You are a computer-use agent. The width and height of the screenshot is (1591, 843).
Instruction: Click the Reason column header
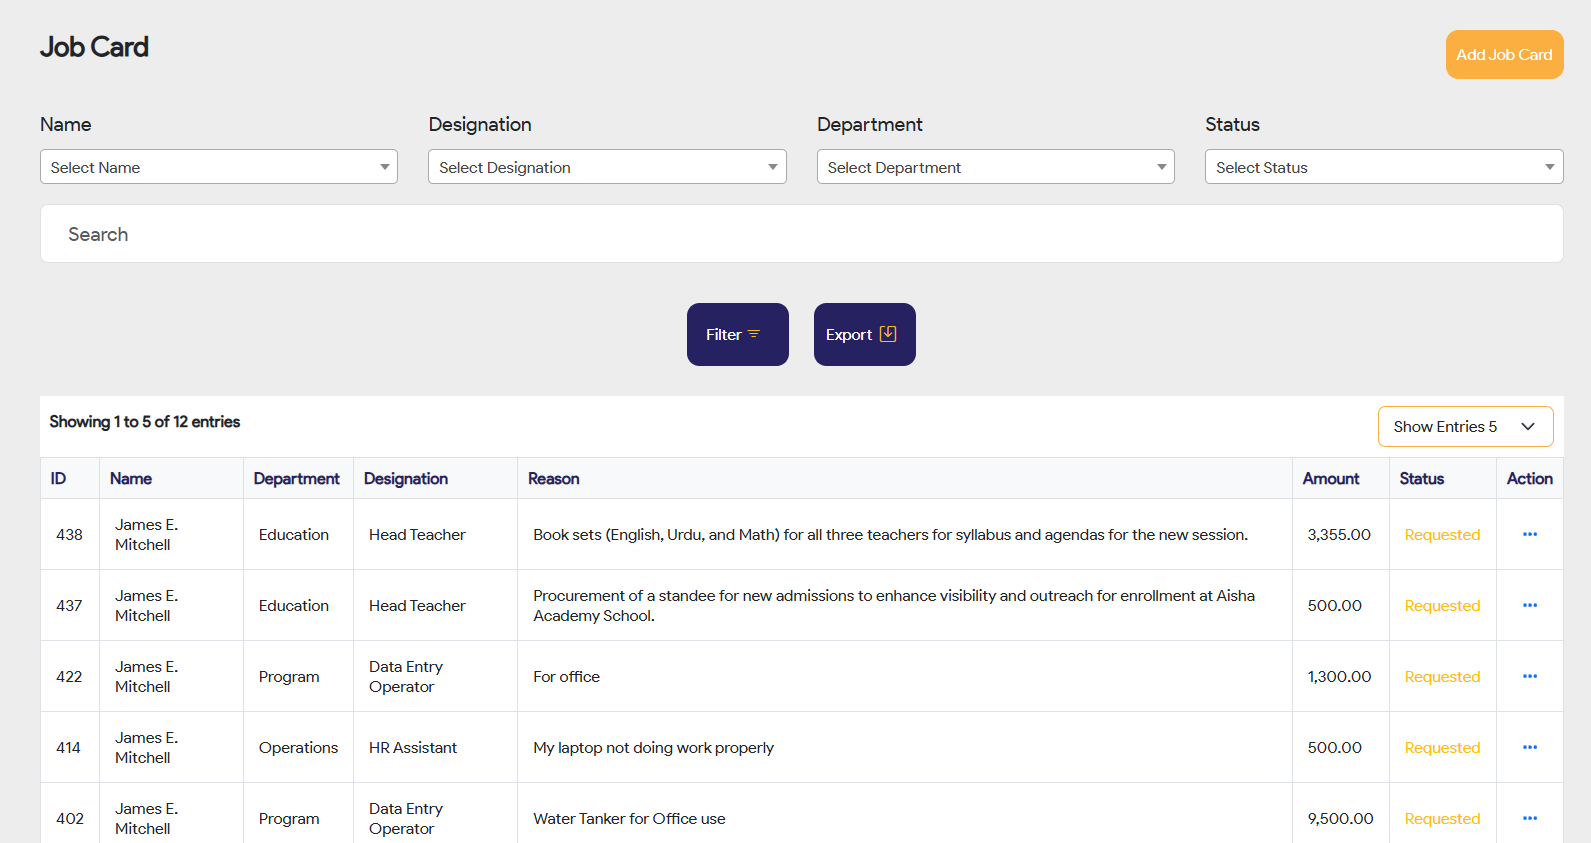(554, 479)
